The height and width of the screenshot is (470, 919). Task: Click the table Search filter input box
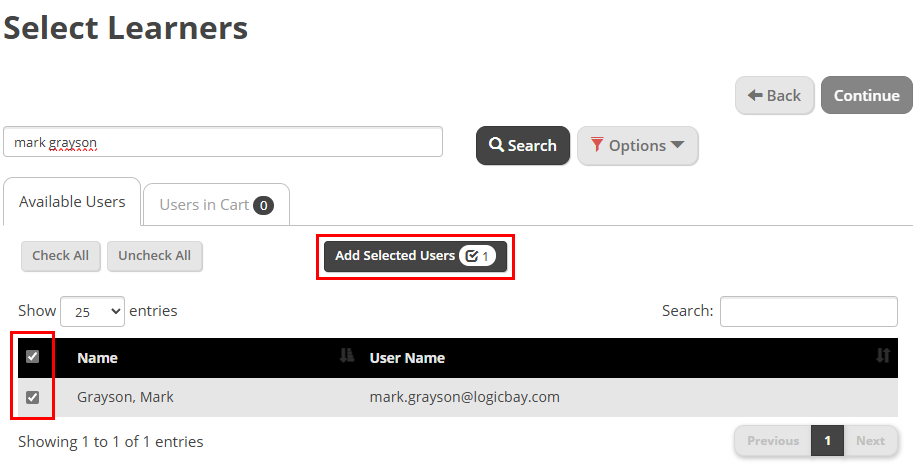pyautogui.click(x=809, y=311)
